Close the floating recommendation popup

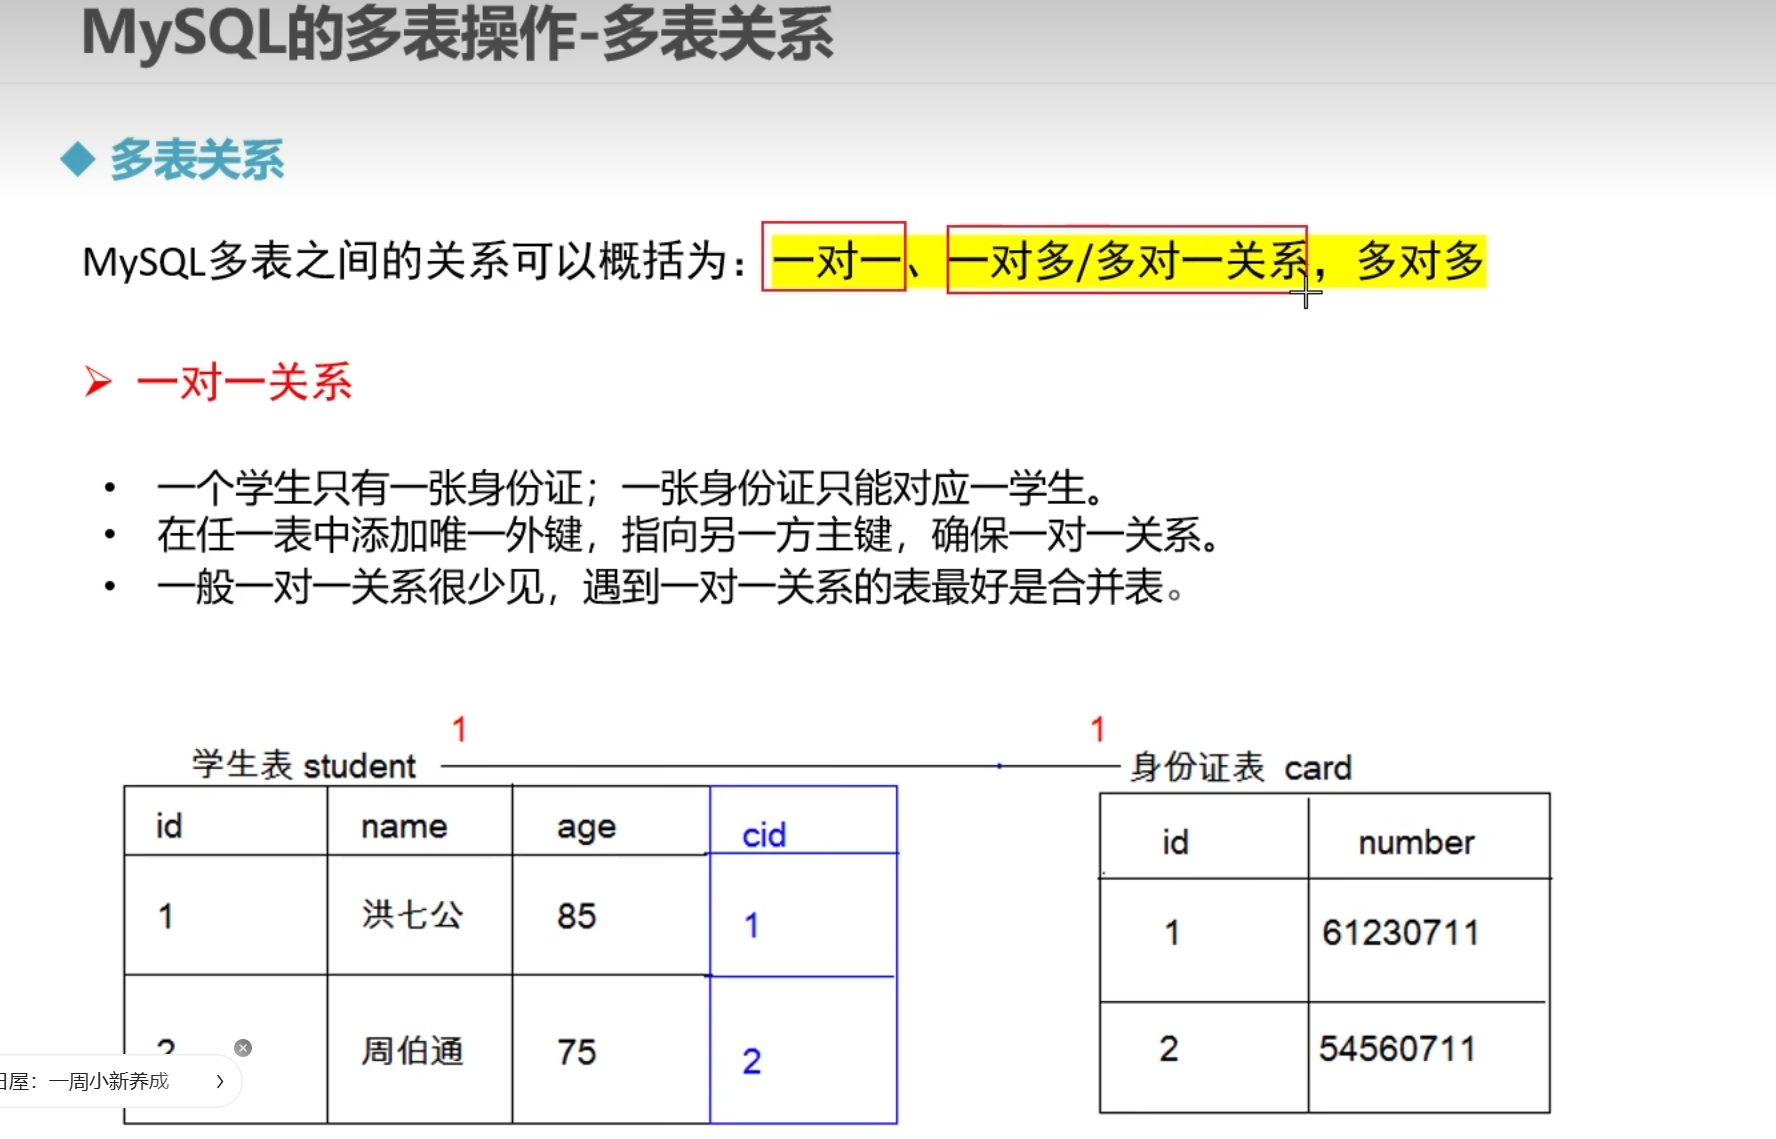tap(243, 1047)
